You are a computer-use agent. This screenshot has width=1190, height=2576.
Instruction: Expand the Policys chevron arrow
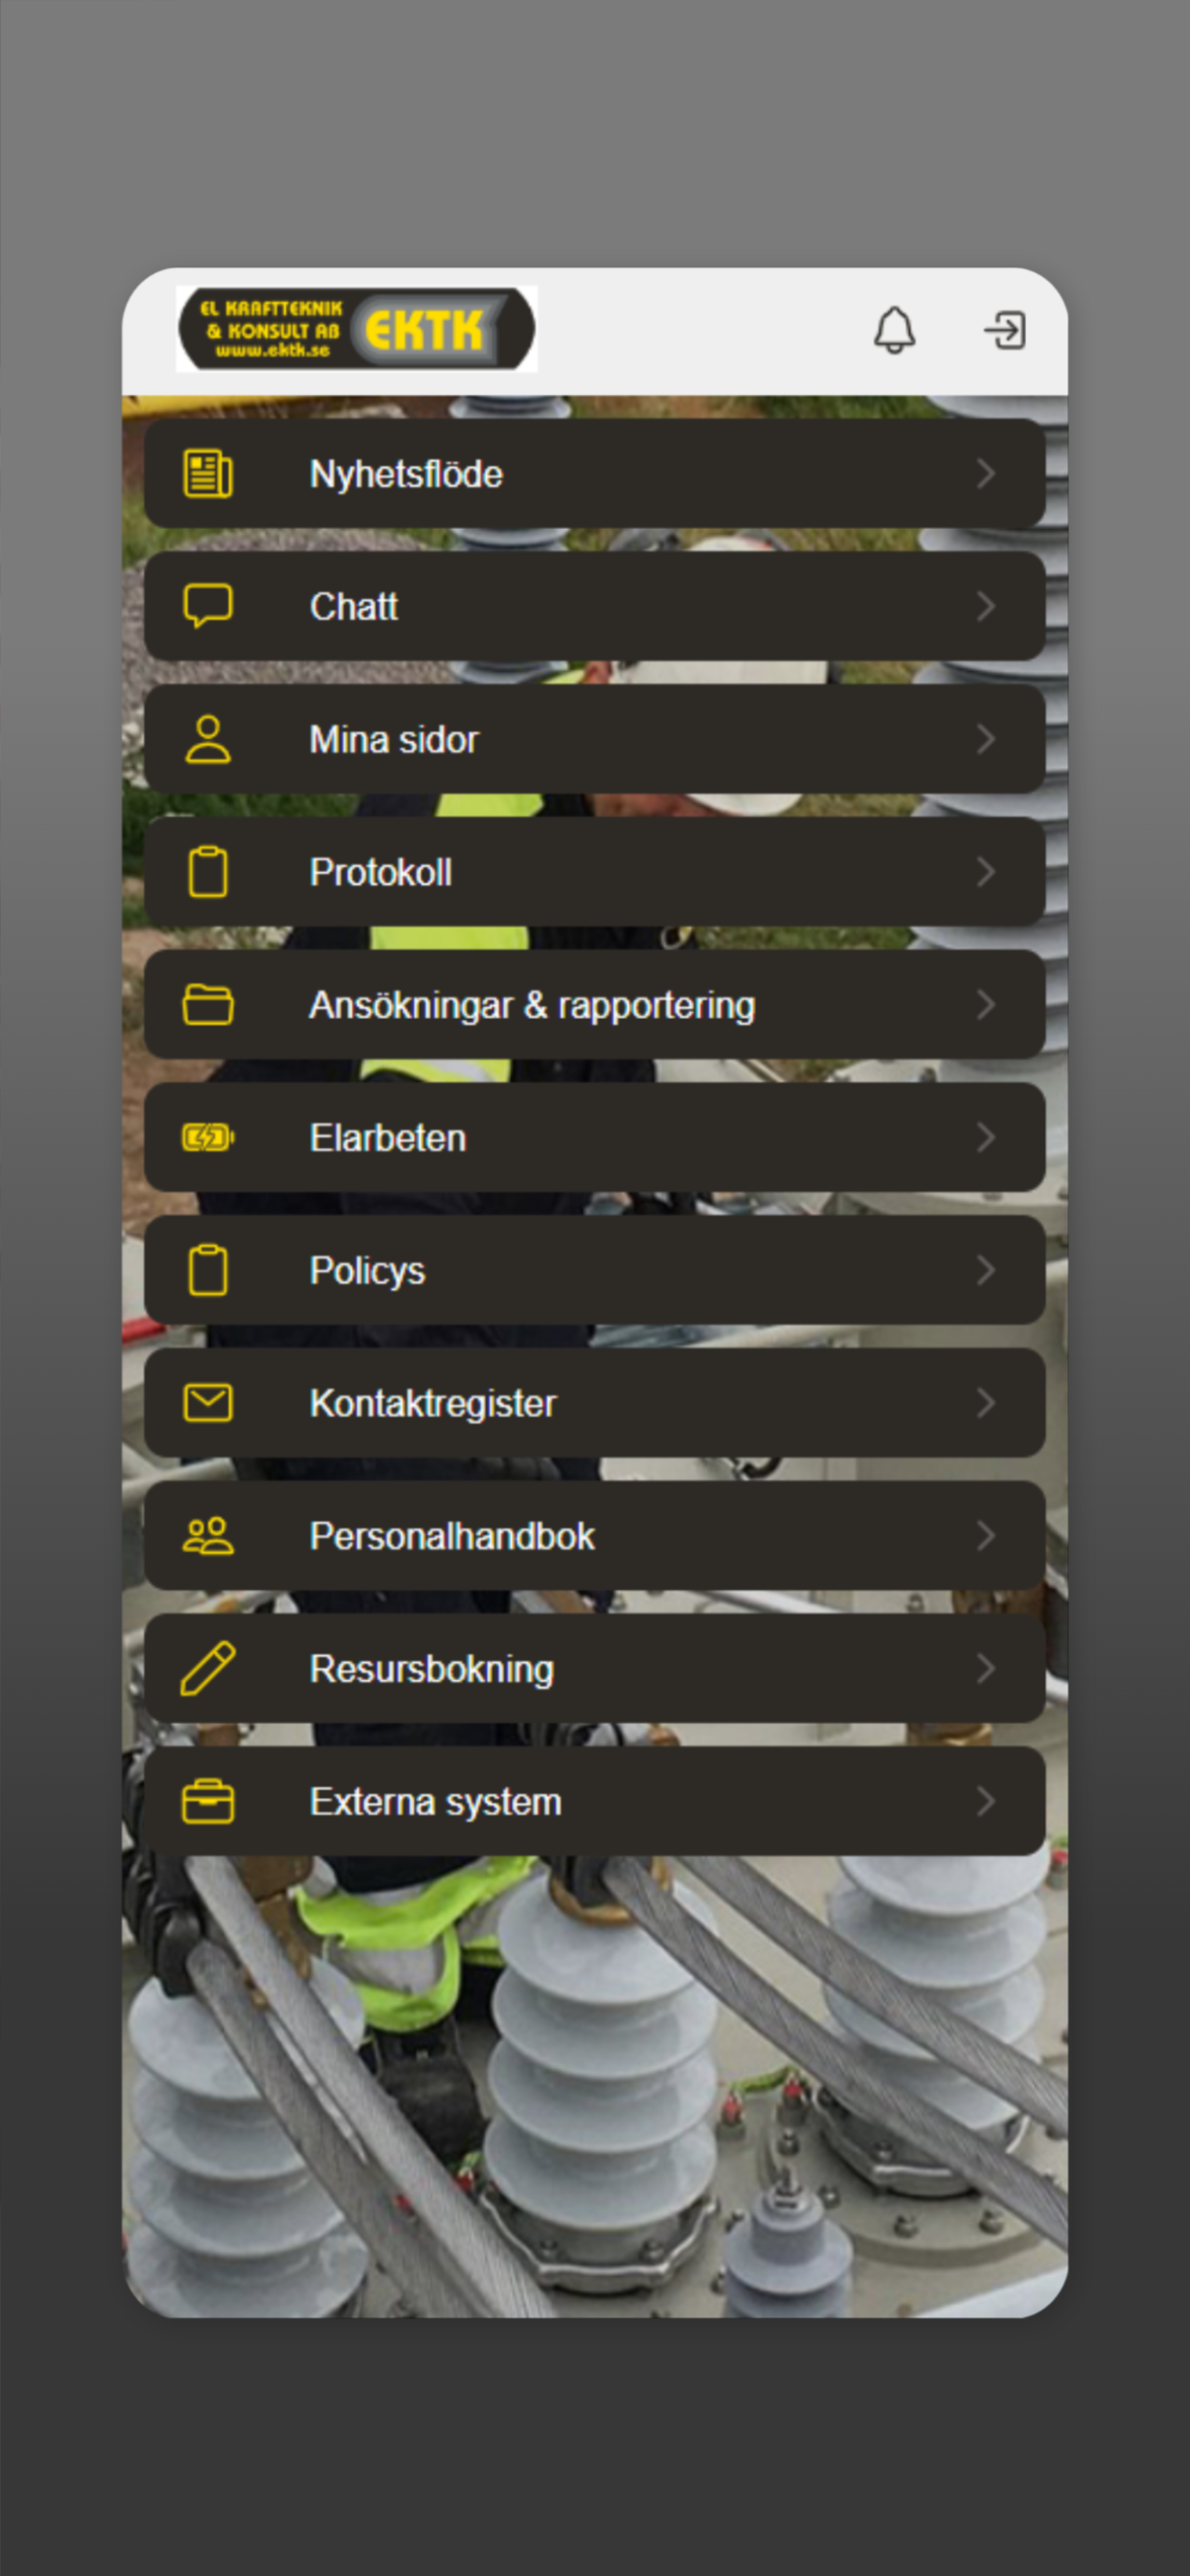point(985,1270)
